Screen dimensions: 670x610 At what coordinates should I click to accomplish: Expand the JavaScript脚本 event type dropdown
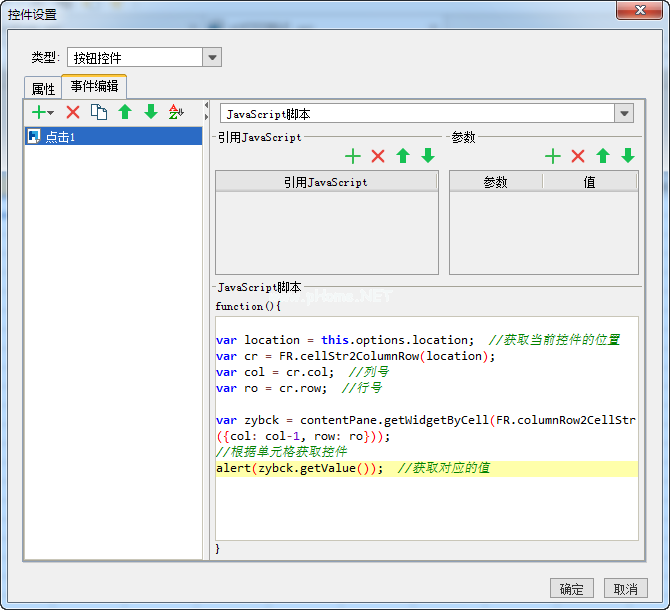pos(624,114)
